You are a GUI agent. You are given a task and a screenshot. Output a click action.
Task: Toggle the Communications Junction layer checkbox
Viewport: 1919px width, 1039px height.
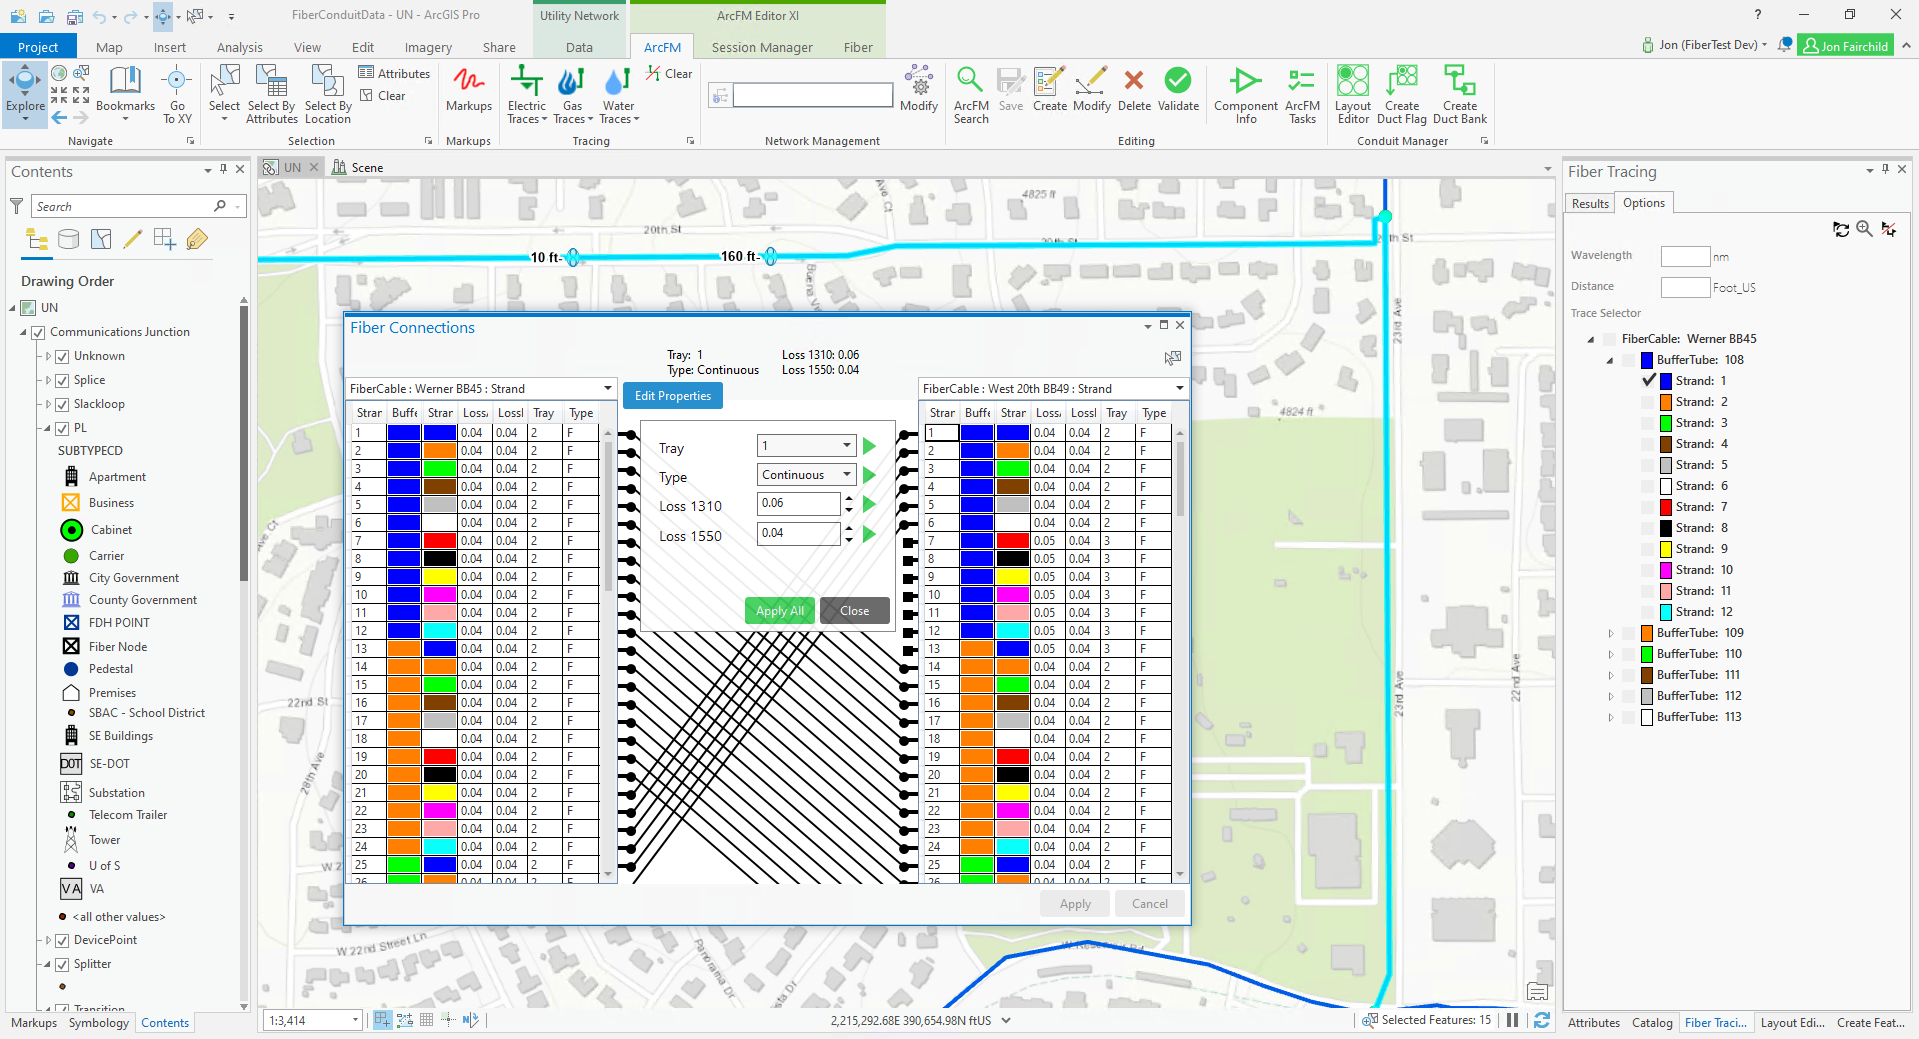pos(38,332)
